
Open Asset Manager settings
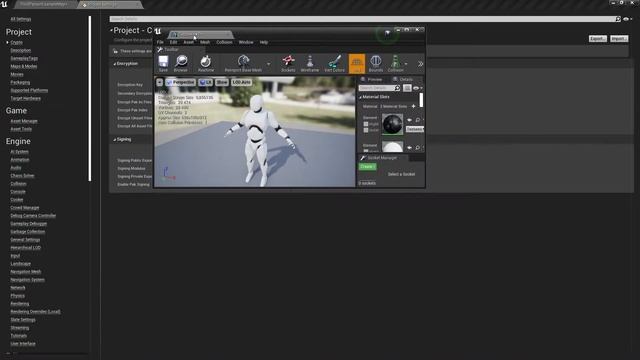point(24,121)
